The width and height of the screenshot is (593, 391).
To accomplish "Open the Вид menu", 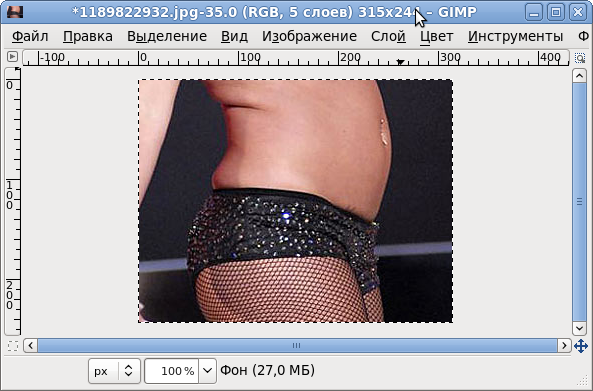I will coord(234,36).
